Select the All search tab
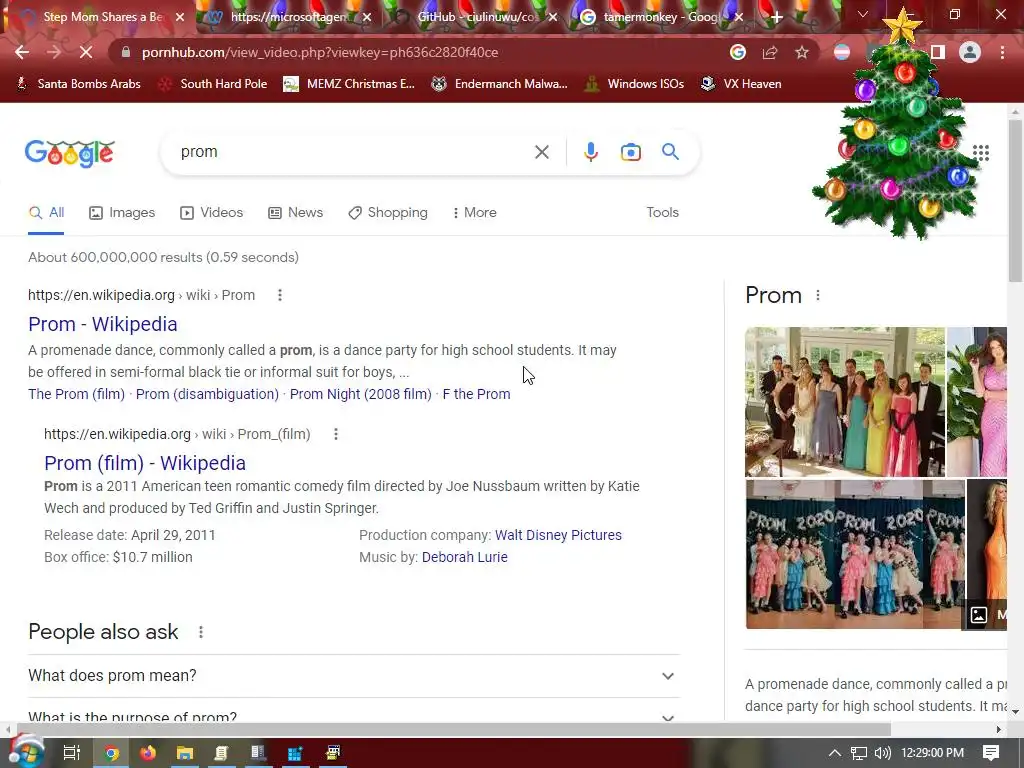1024x768 pixels. point(46,213)
